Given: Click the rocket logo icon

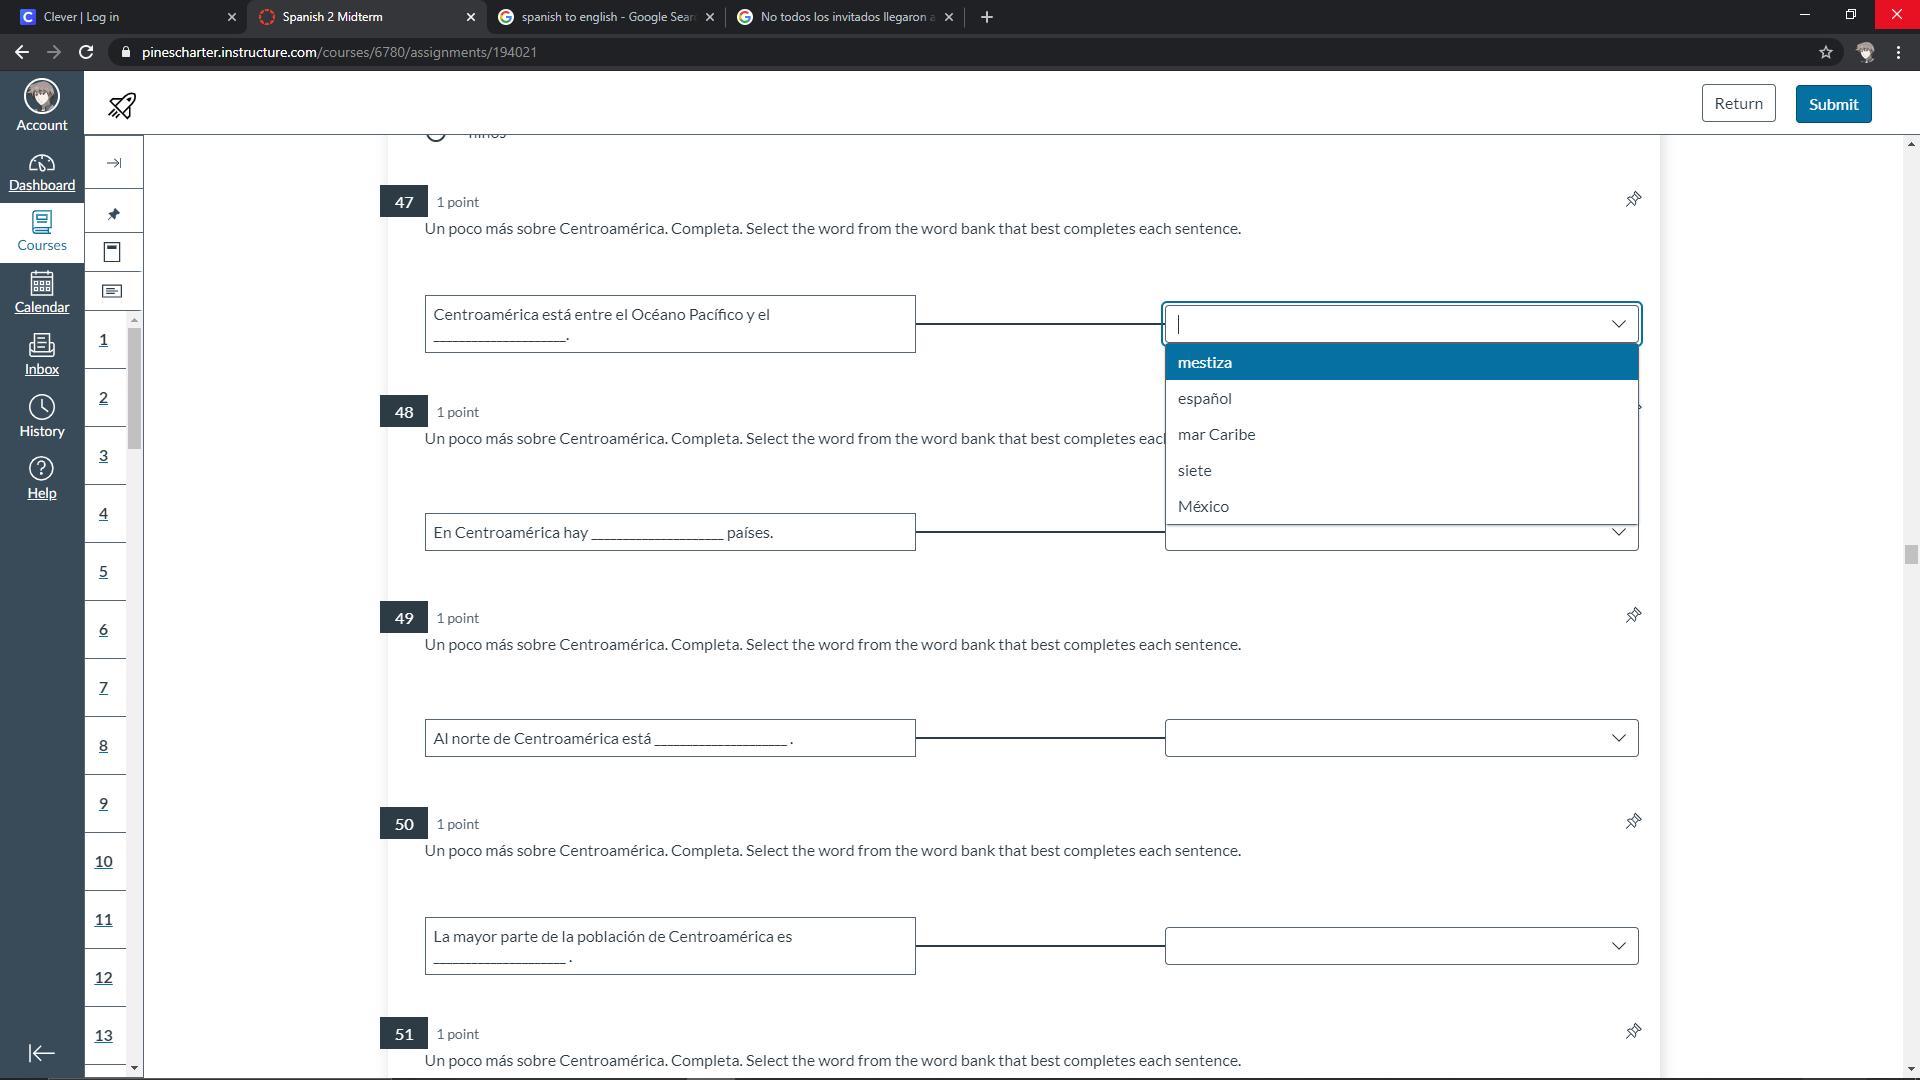Looking at the screenshot, I should tap(122, 105).
